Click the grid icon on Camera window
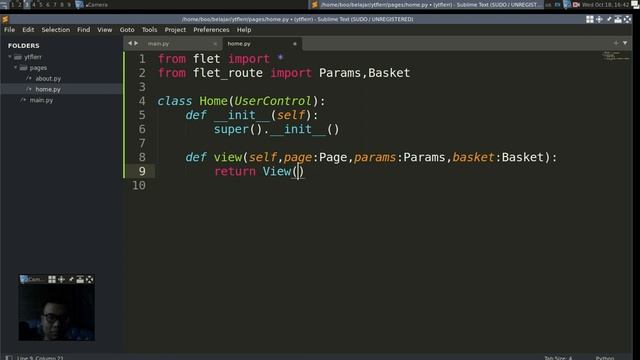 [52, 279]
